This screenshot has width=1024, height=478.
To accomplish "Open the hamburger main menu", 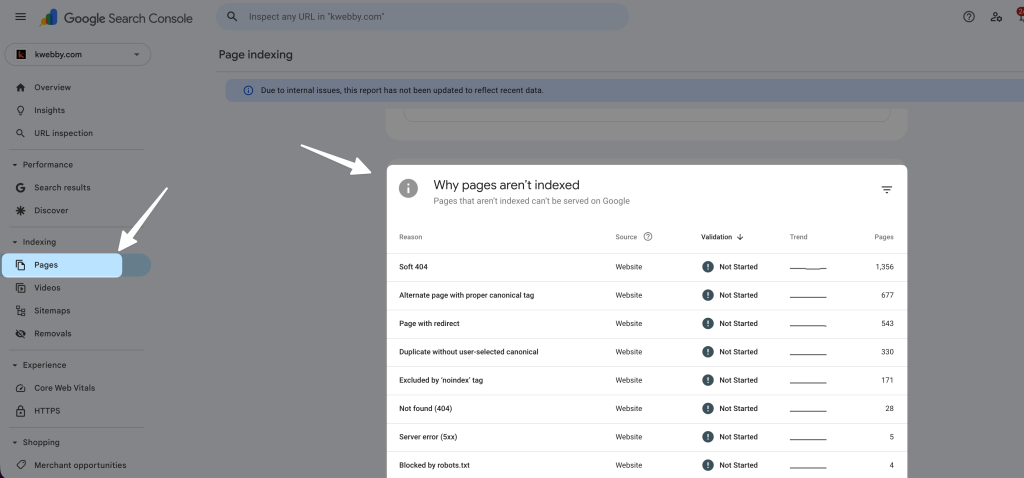I will point(21,17).
